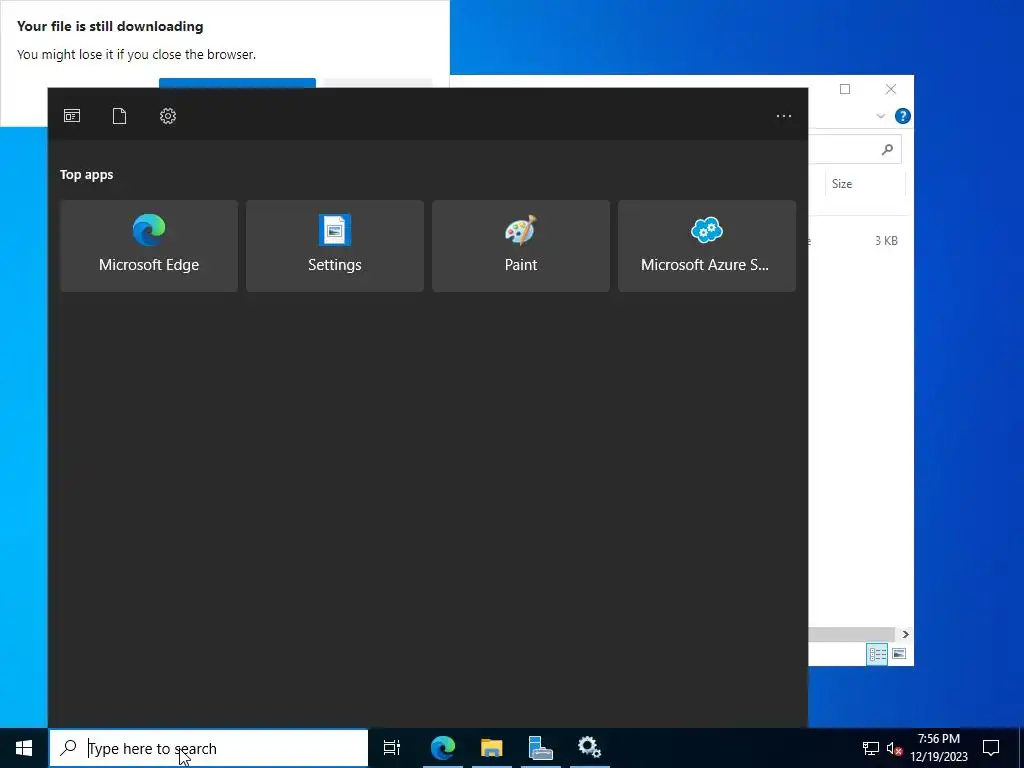This screenshot has height=768, width=1024.
Task: Open Microsoft Azure tile in Top apps
Action: (707, 246)
